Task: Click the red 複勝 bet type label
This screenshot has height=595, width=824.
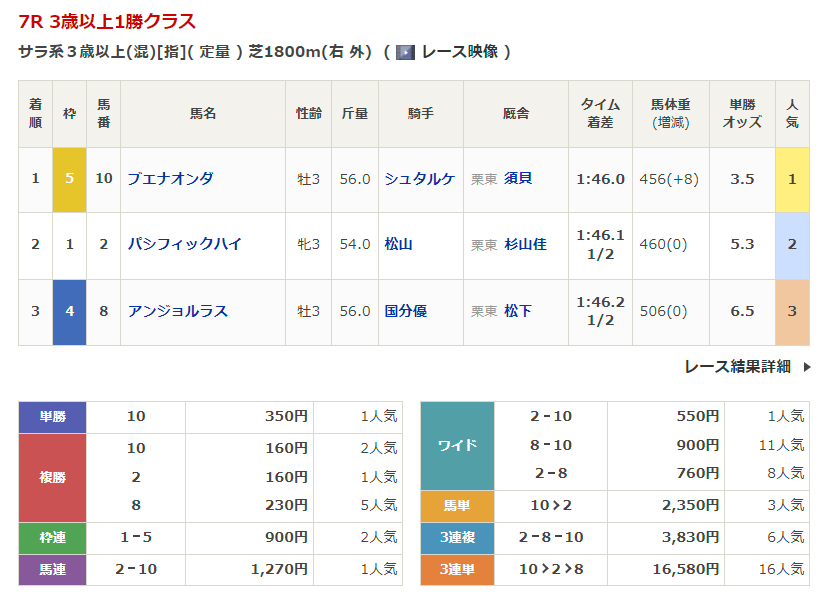Action: [x=53, y=477]
